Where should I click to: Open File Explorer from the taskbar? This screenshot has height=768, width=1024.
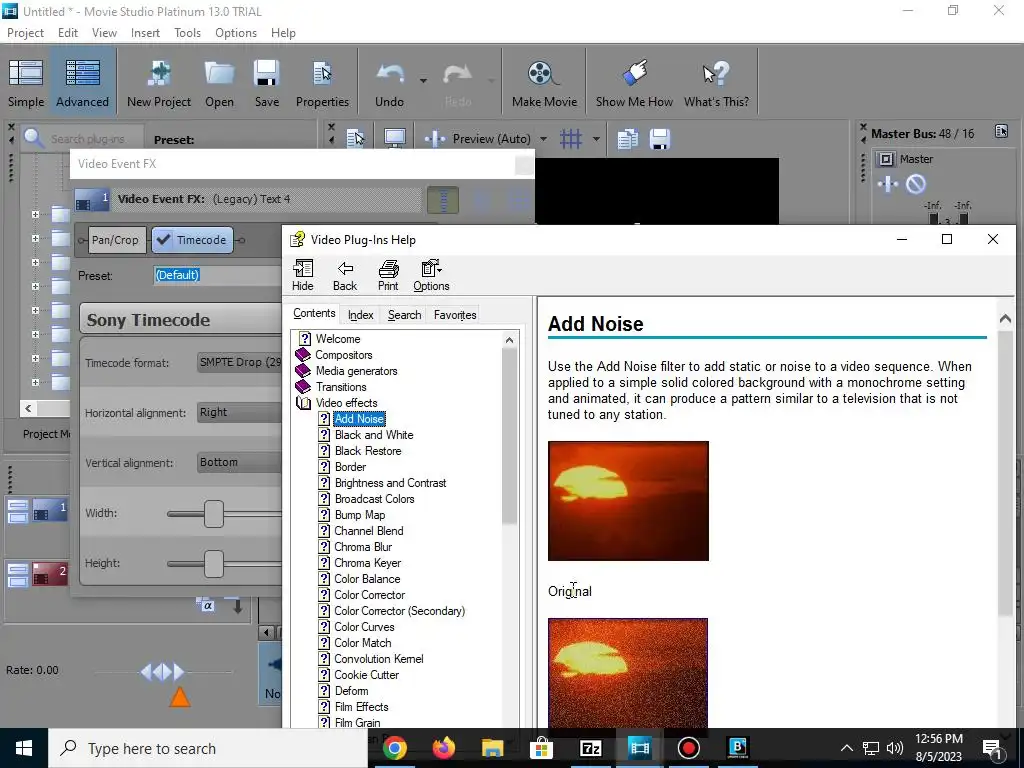tap(492, 748)
